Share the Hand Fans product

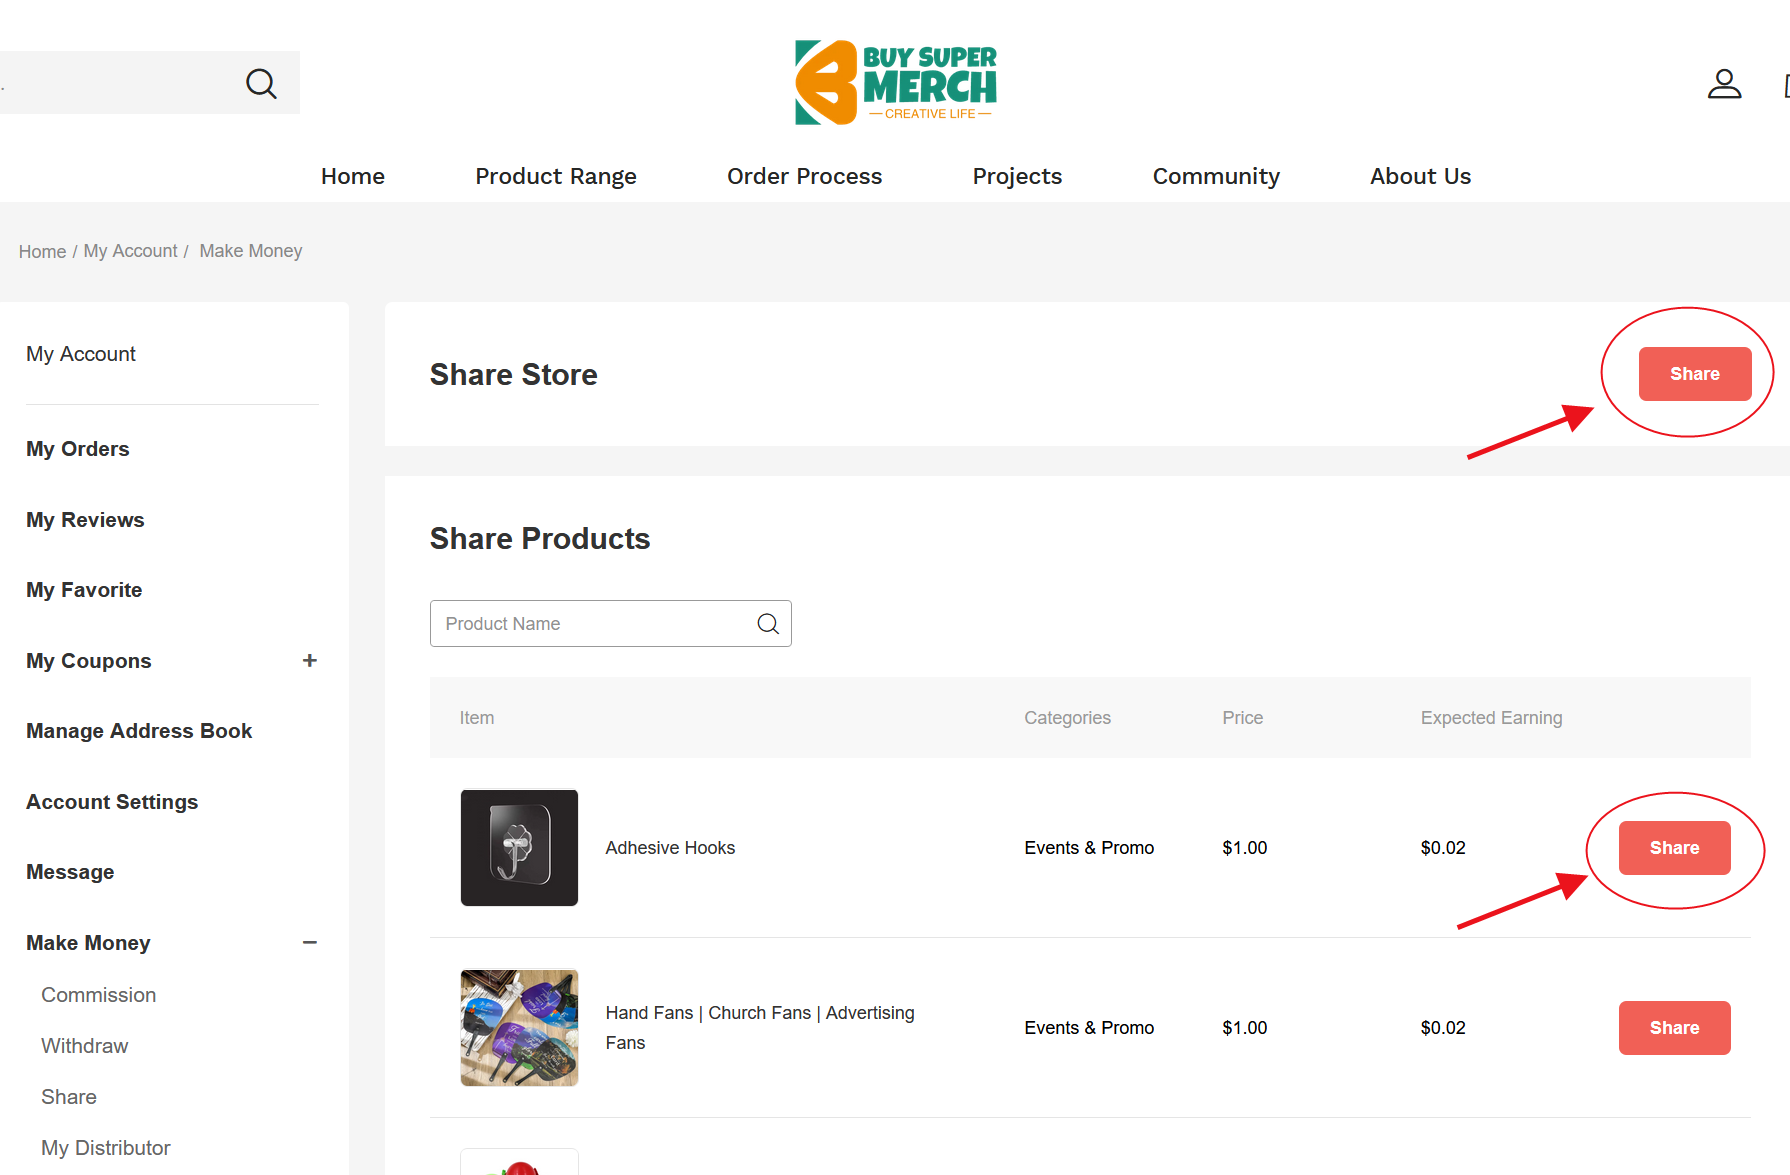point(1674,1028)
